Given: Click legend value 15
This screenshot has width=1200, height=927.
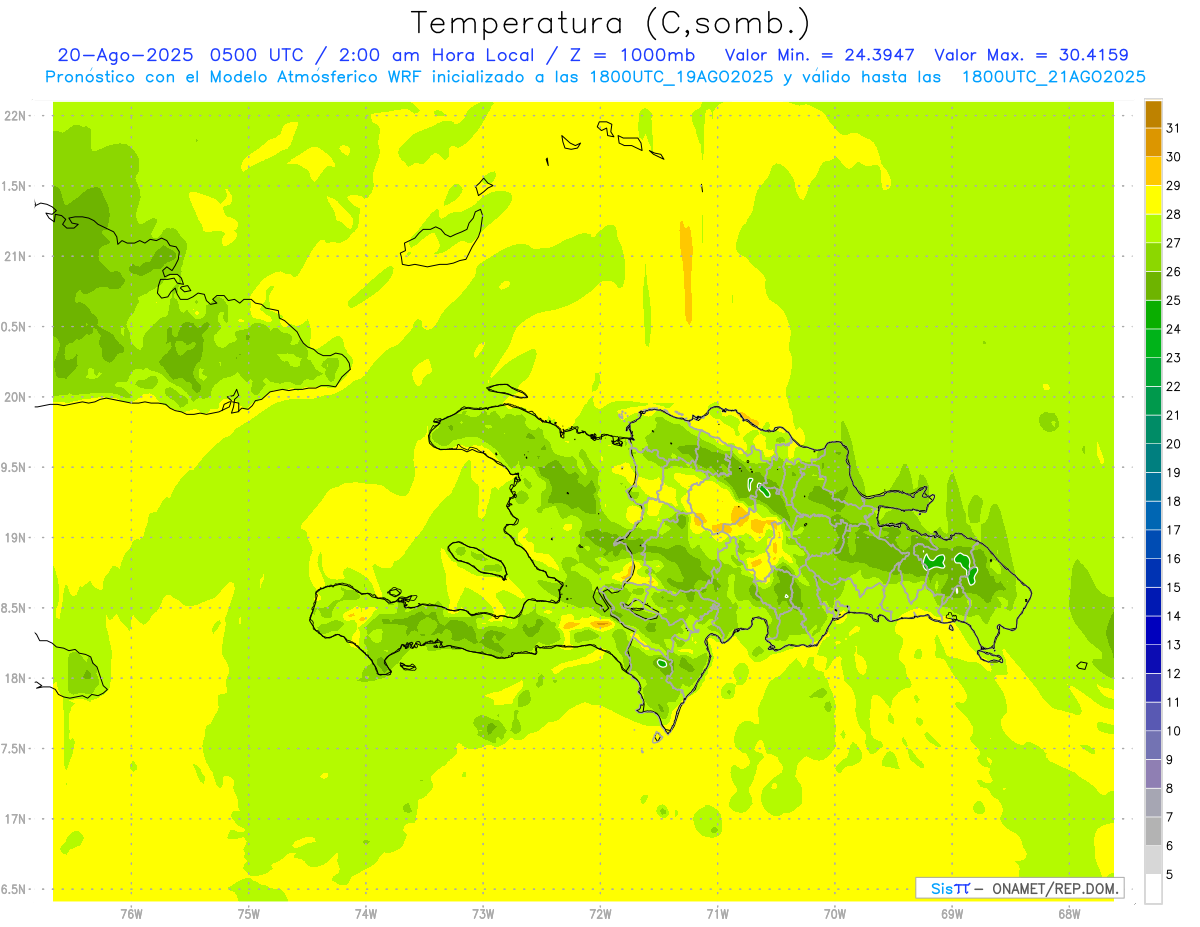Looking at the screenshot, I should point(1174,587).
